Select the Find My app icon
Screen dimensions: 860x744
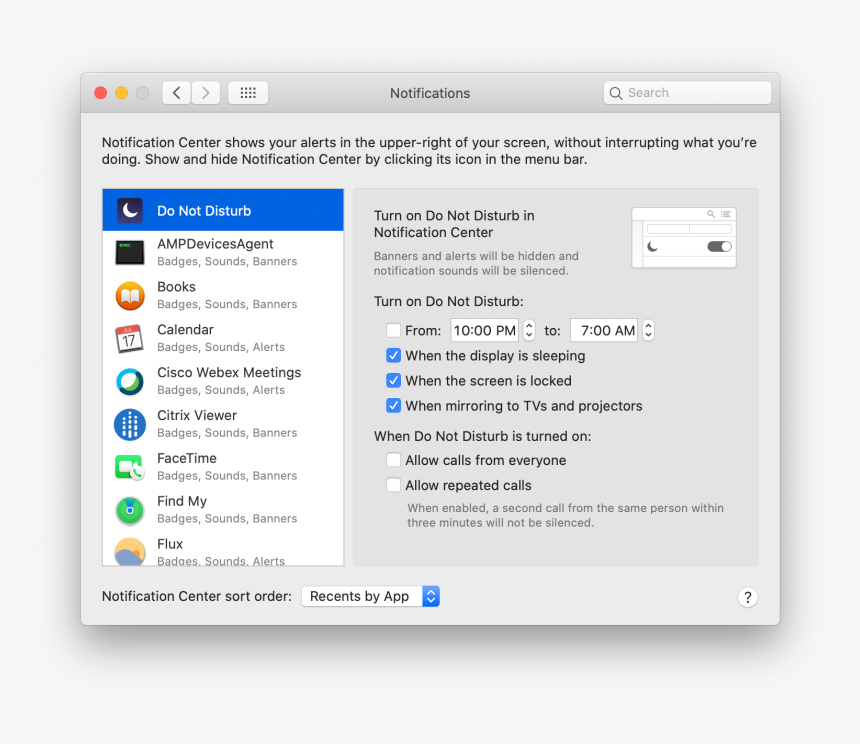[x=129, y=509]
